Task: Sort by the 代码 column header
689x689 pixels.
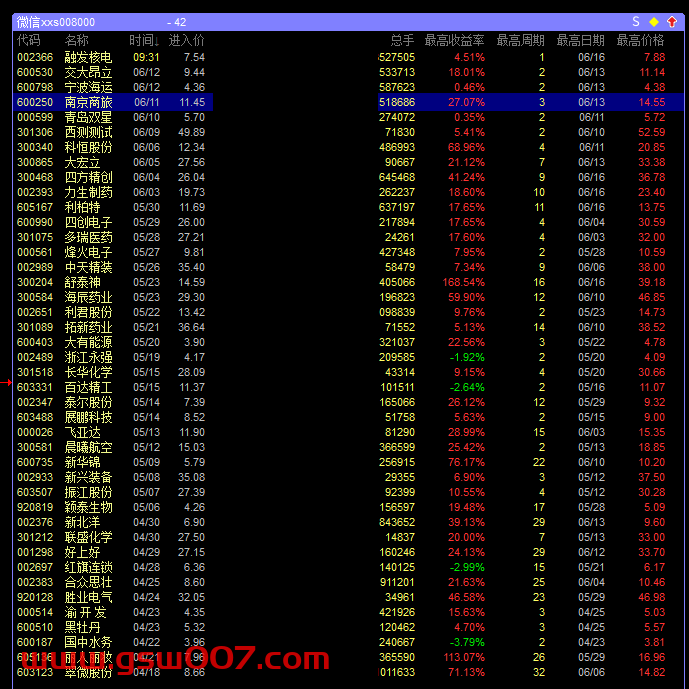Action: [x=29, y=40]
